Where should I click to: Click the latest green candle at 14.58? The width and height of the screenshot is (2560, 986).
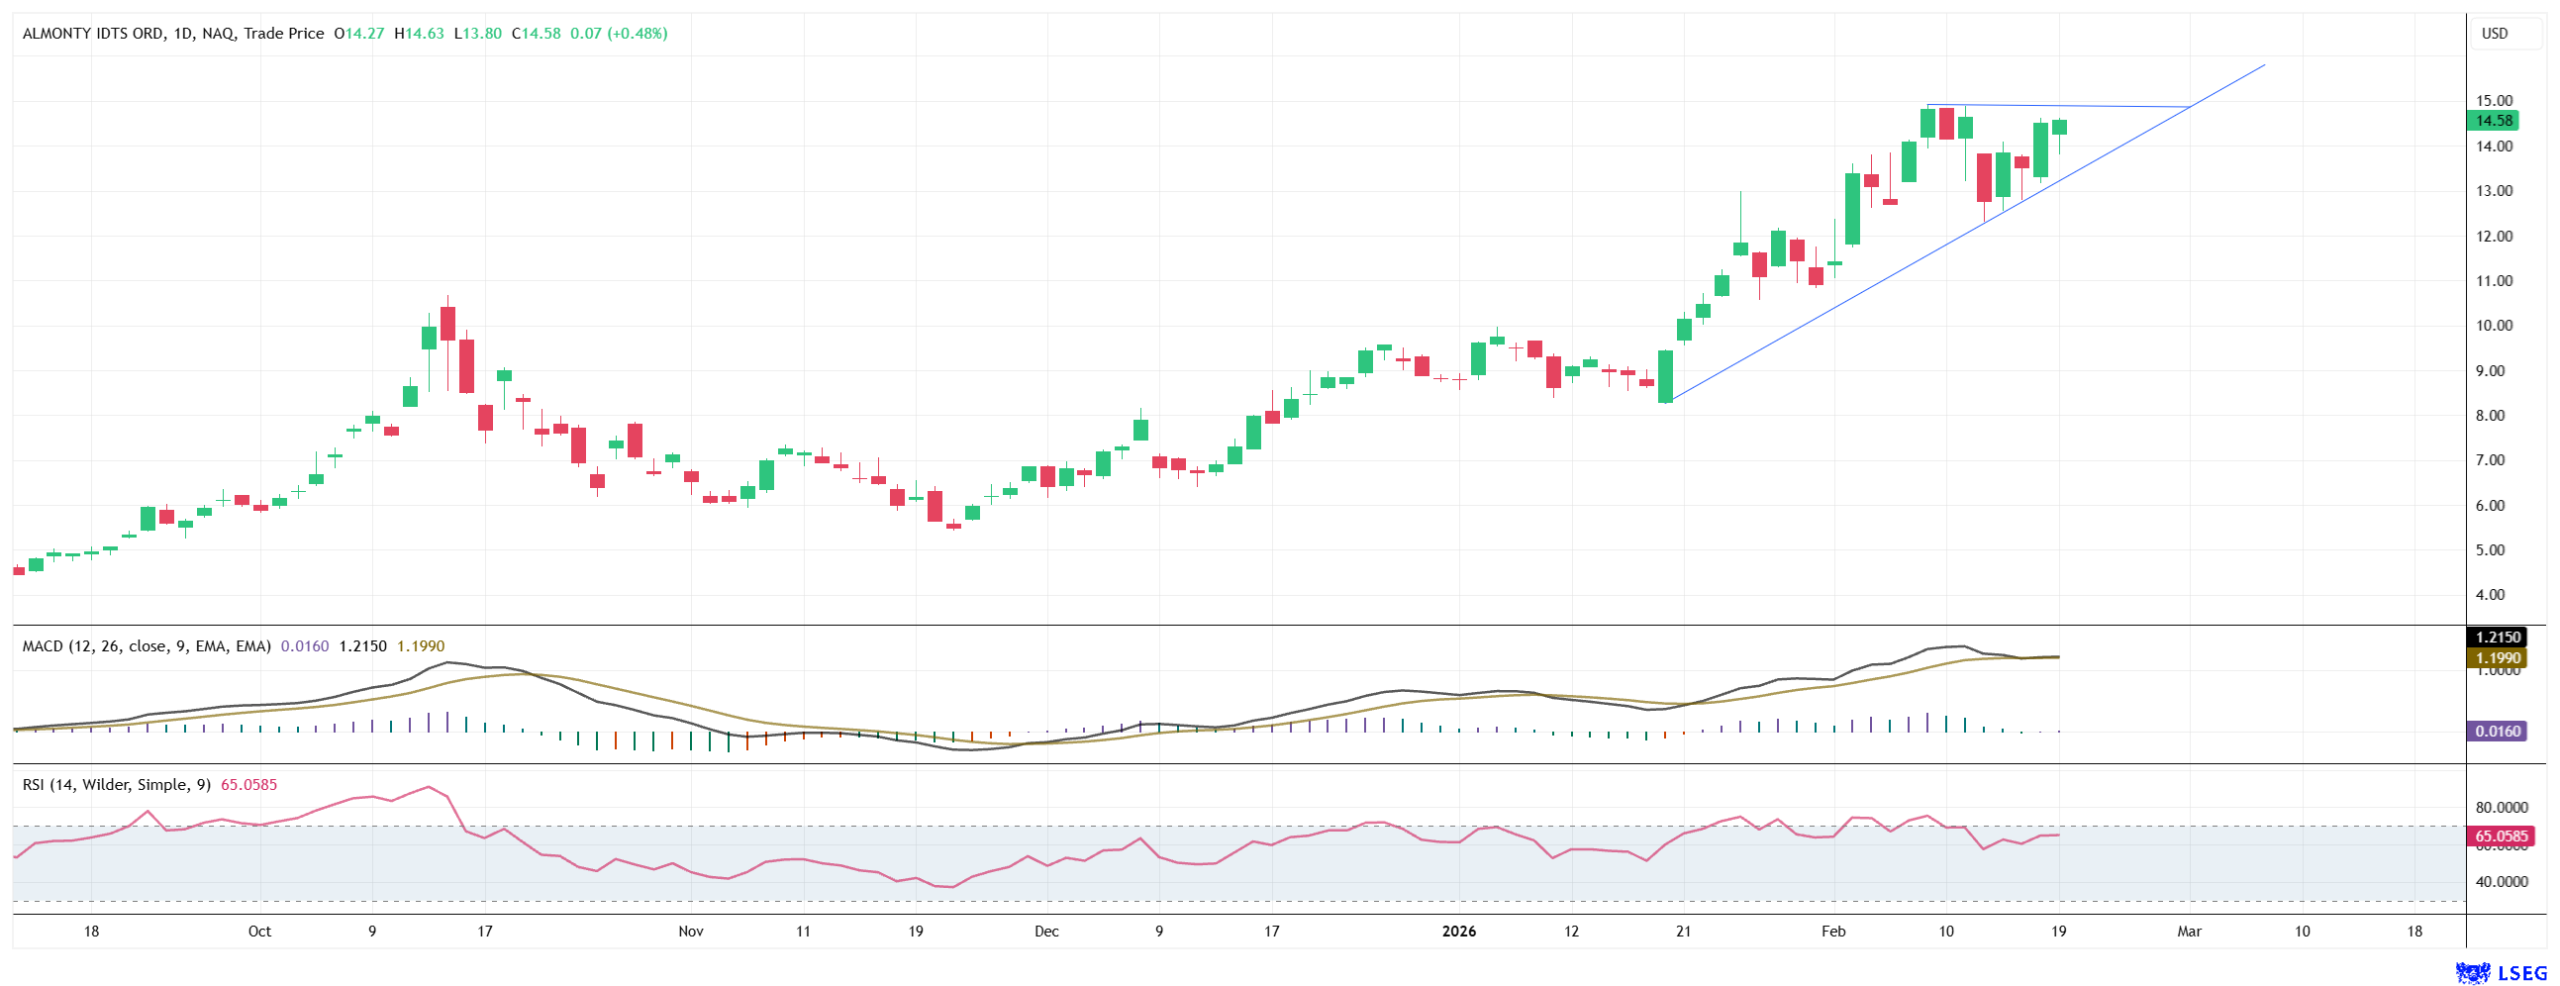pos(2058,127)
